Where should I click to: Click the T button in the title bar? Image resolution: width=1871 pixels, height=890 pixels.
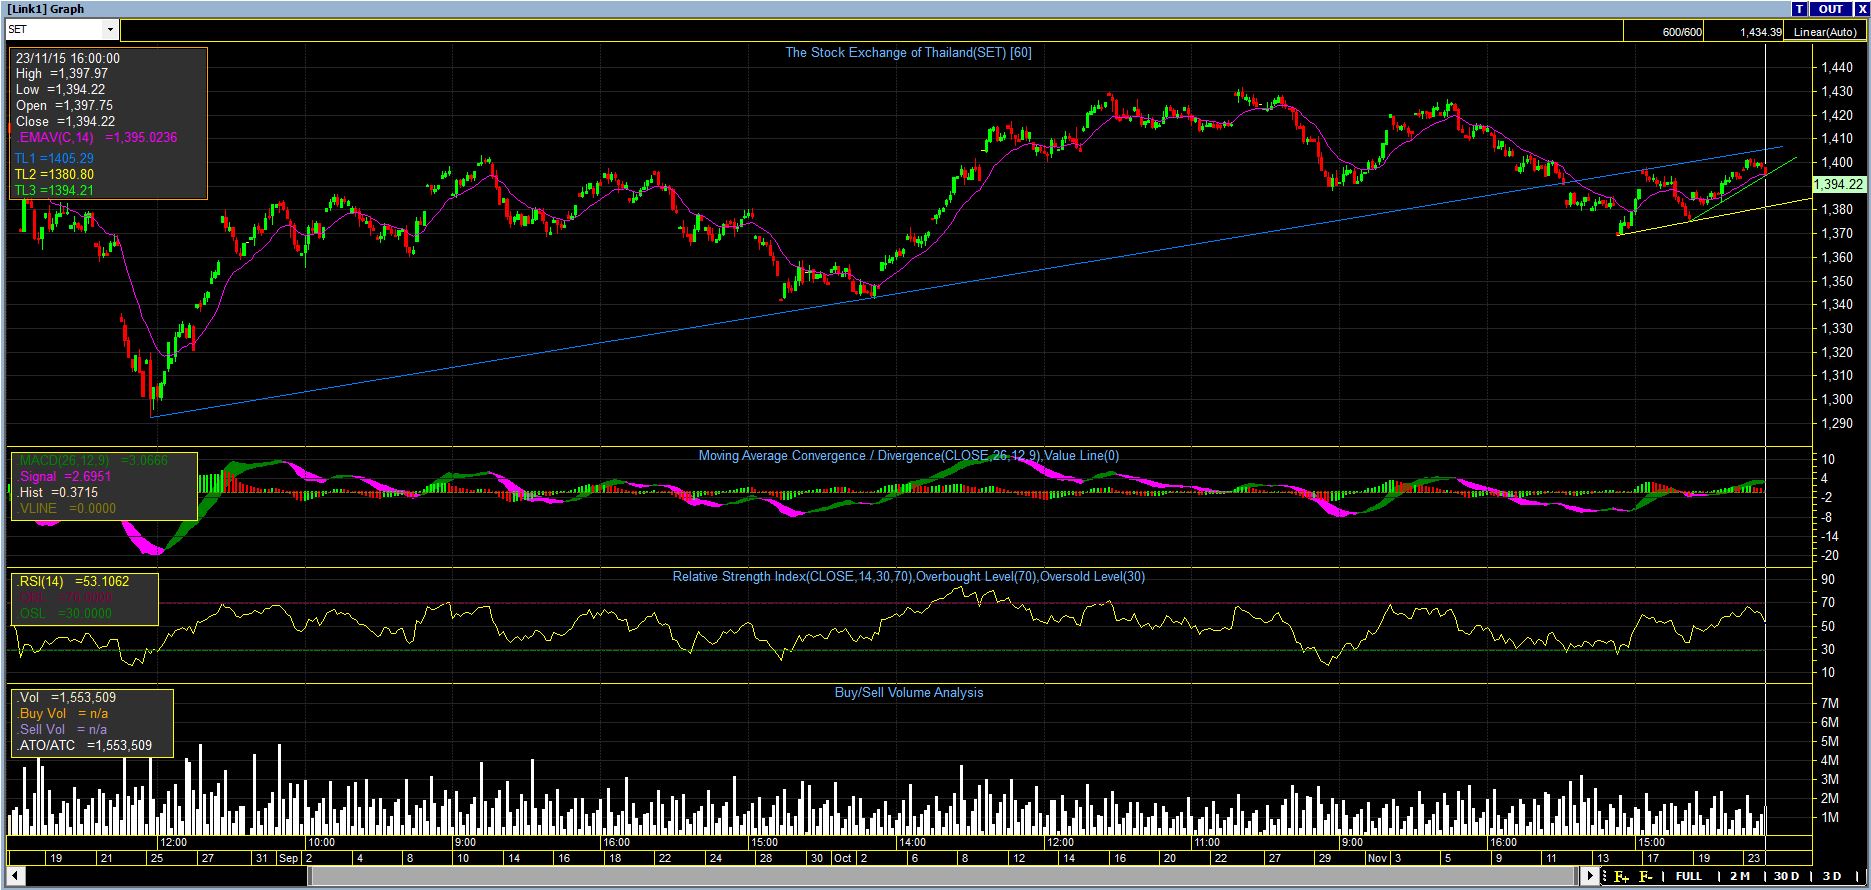(x=1800, y=9)
